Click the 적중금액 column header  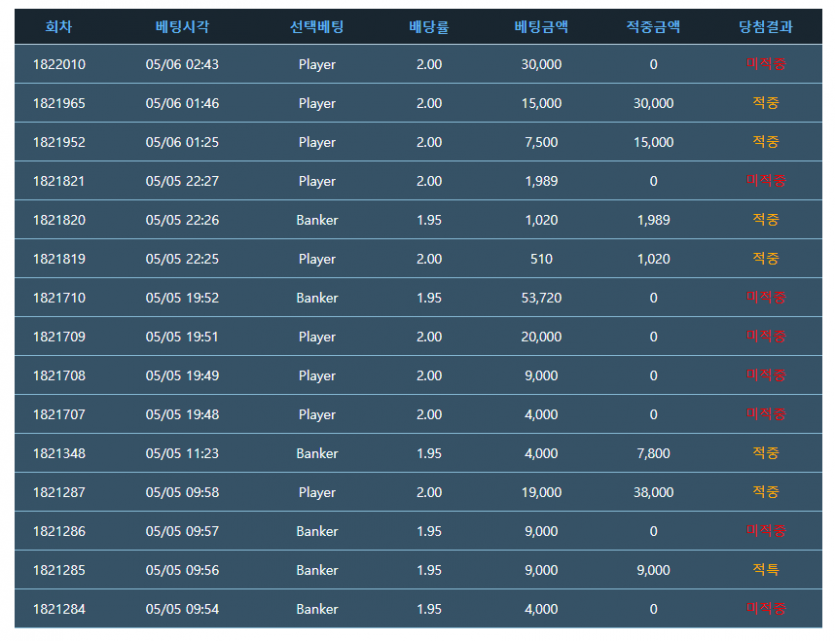click(x=653, y=27)
